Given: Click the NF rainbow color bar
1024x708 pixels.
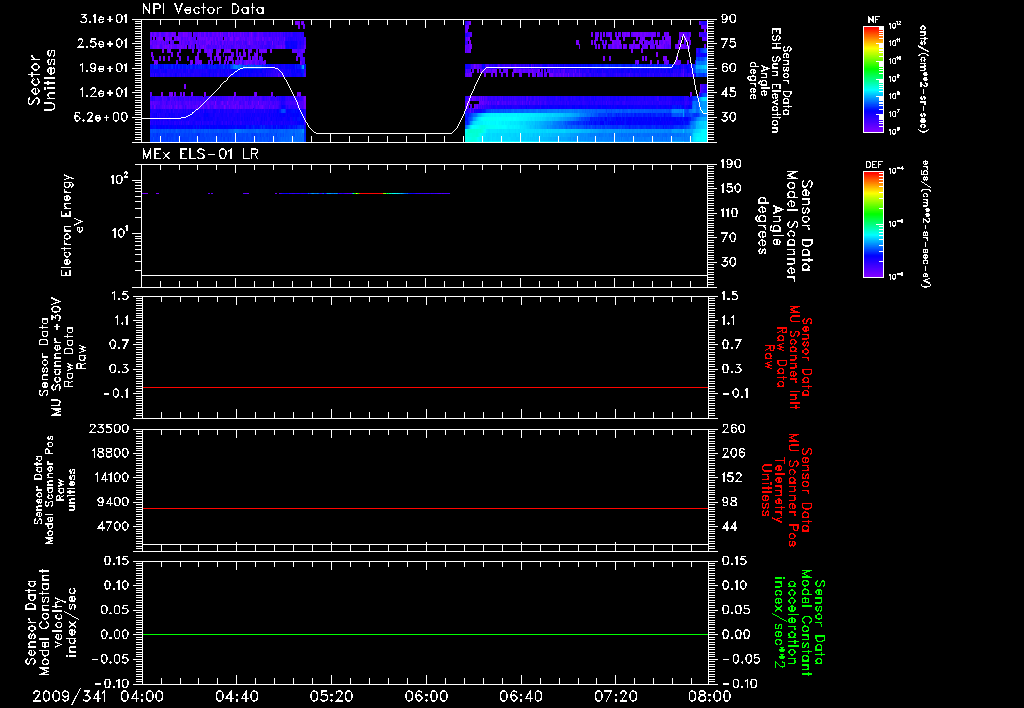Looking at the screenshot, I should click(874, 79).
